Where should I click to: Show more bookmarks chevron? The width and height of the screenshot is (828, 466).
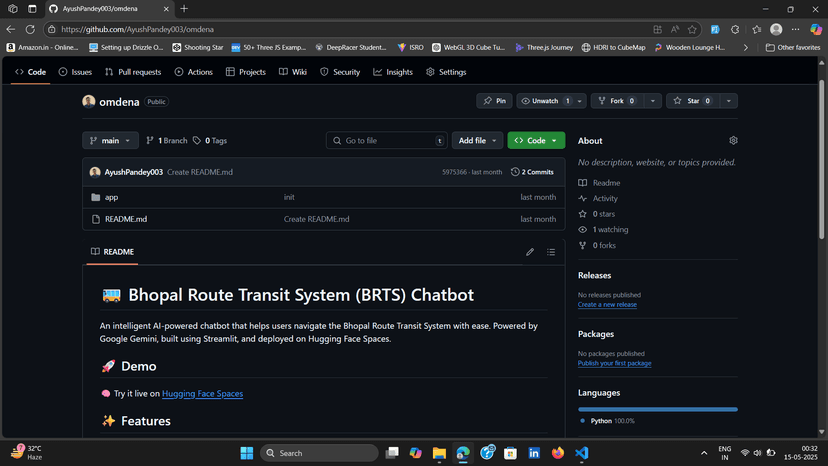(746, 48)
